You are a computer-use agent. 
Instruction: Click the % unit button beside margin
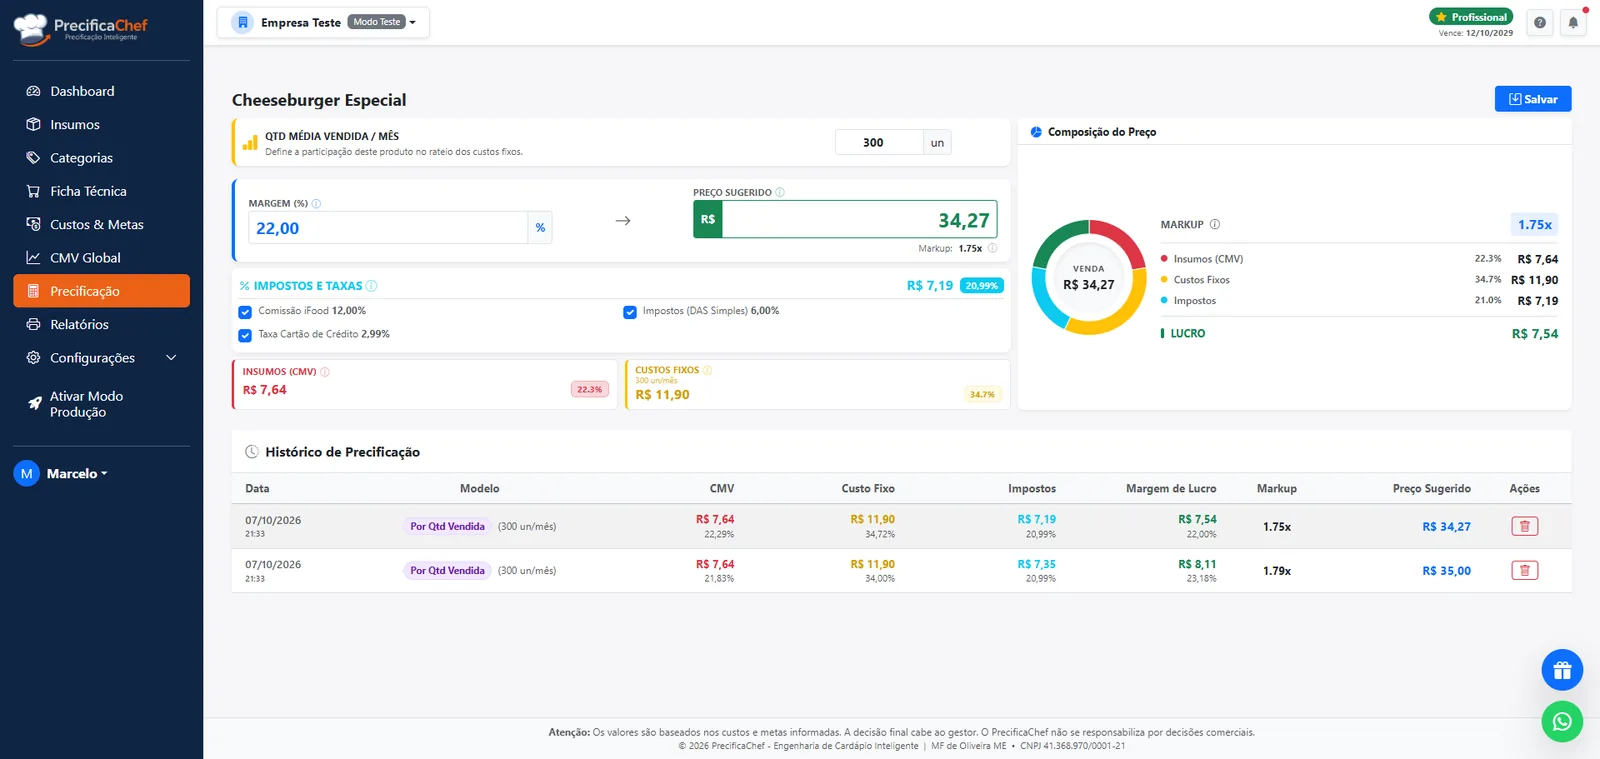[x=540, y=228]
